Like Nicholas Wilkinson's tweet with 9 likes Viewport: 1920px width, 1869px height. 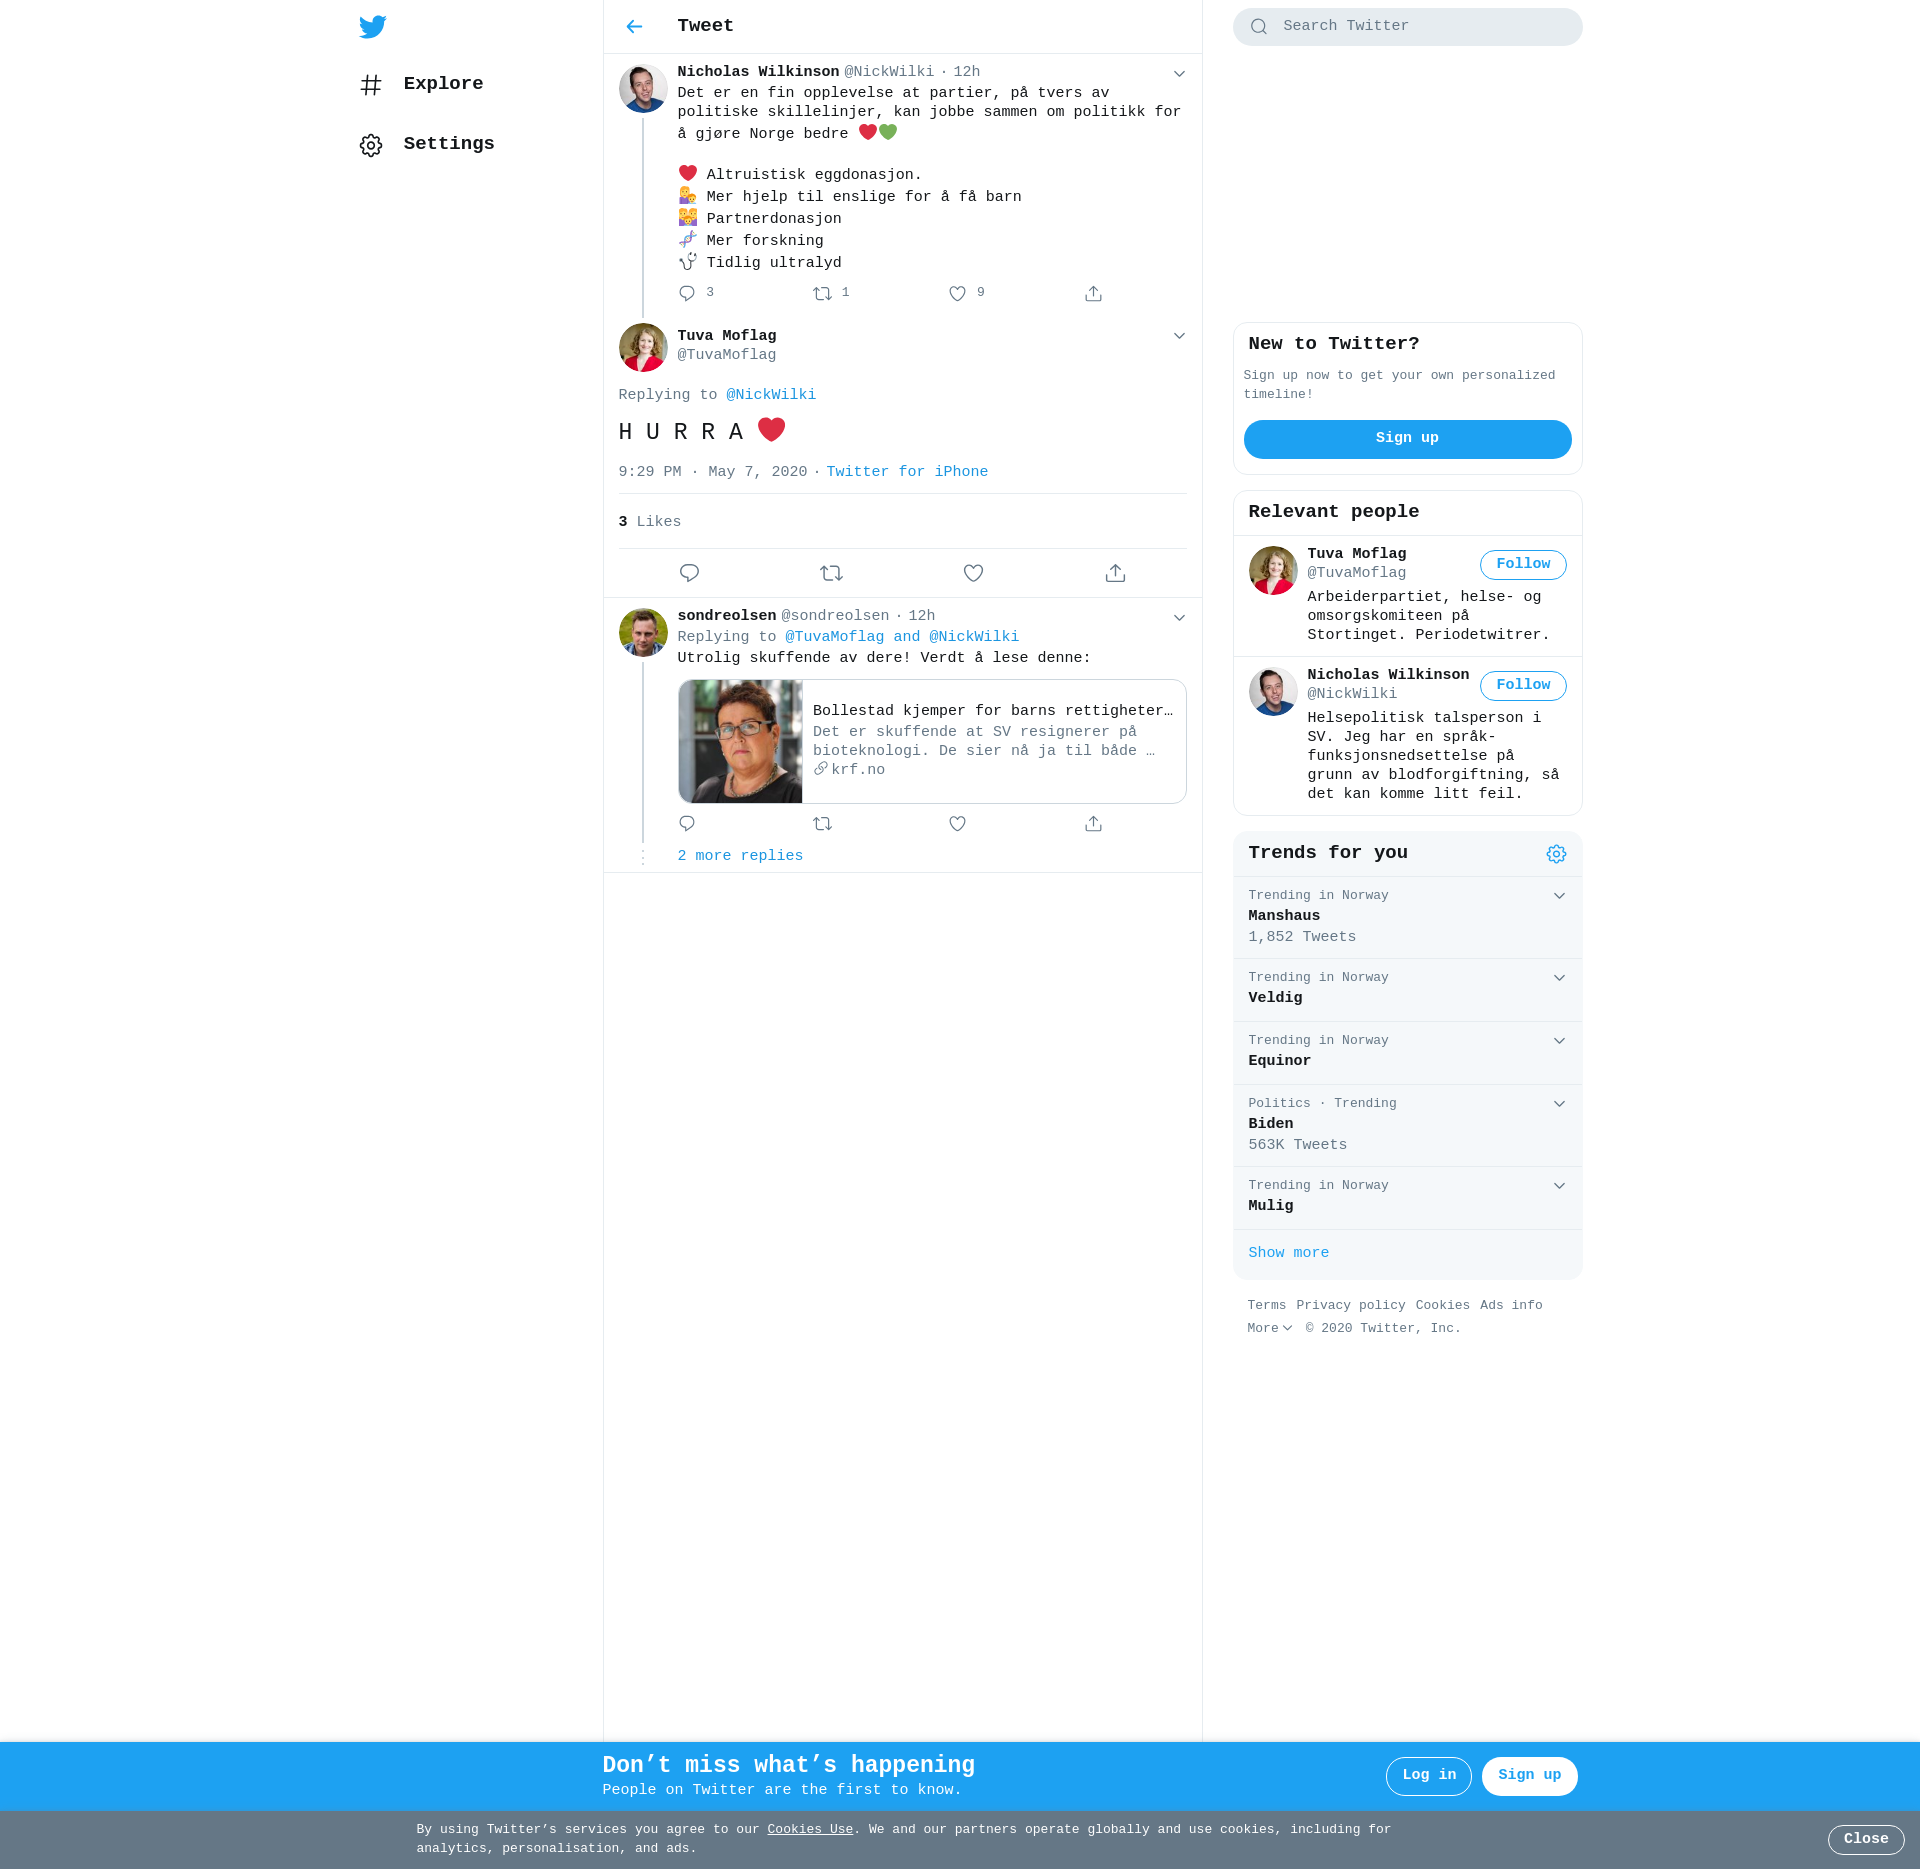[957, 293]
